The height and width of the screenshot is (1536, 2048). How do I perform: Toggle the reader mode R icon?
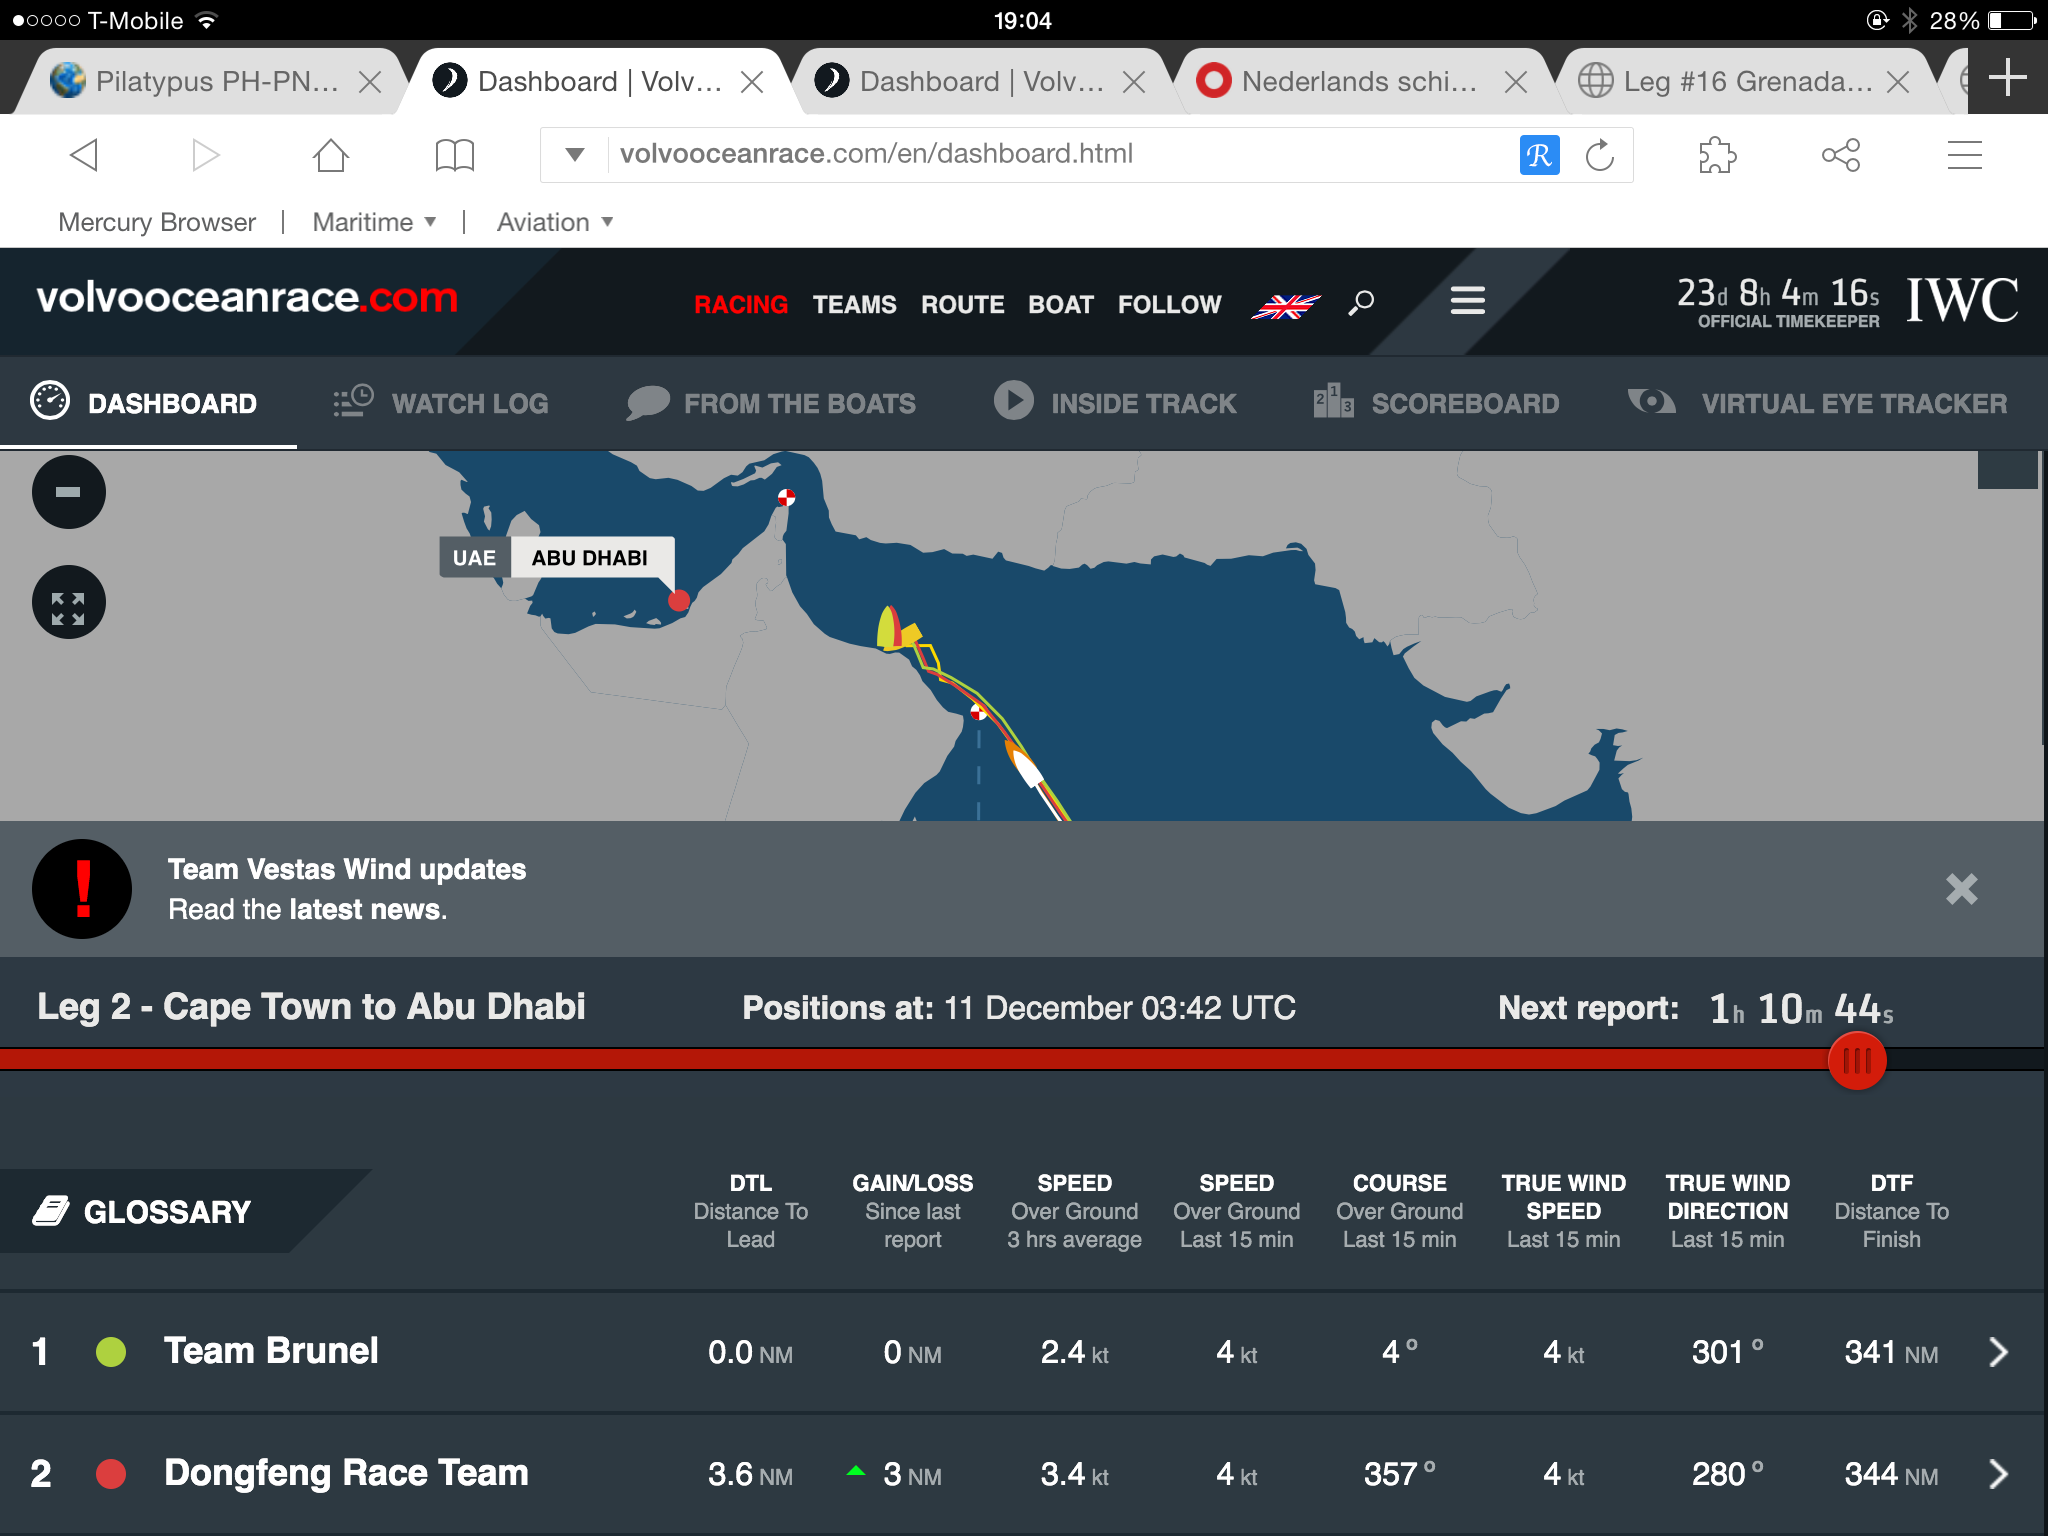coord(1539,155)
